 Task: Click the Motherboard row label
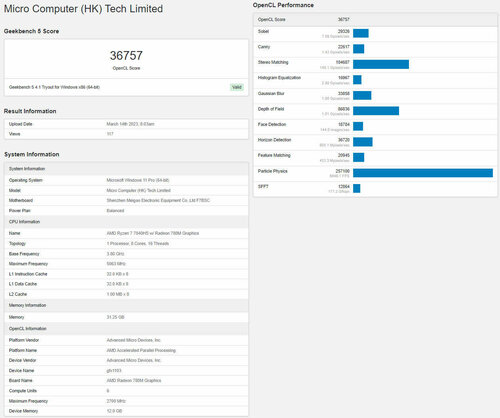(21, 200)
